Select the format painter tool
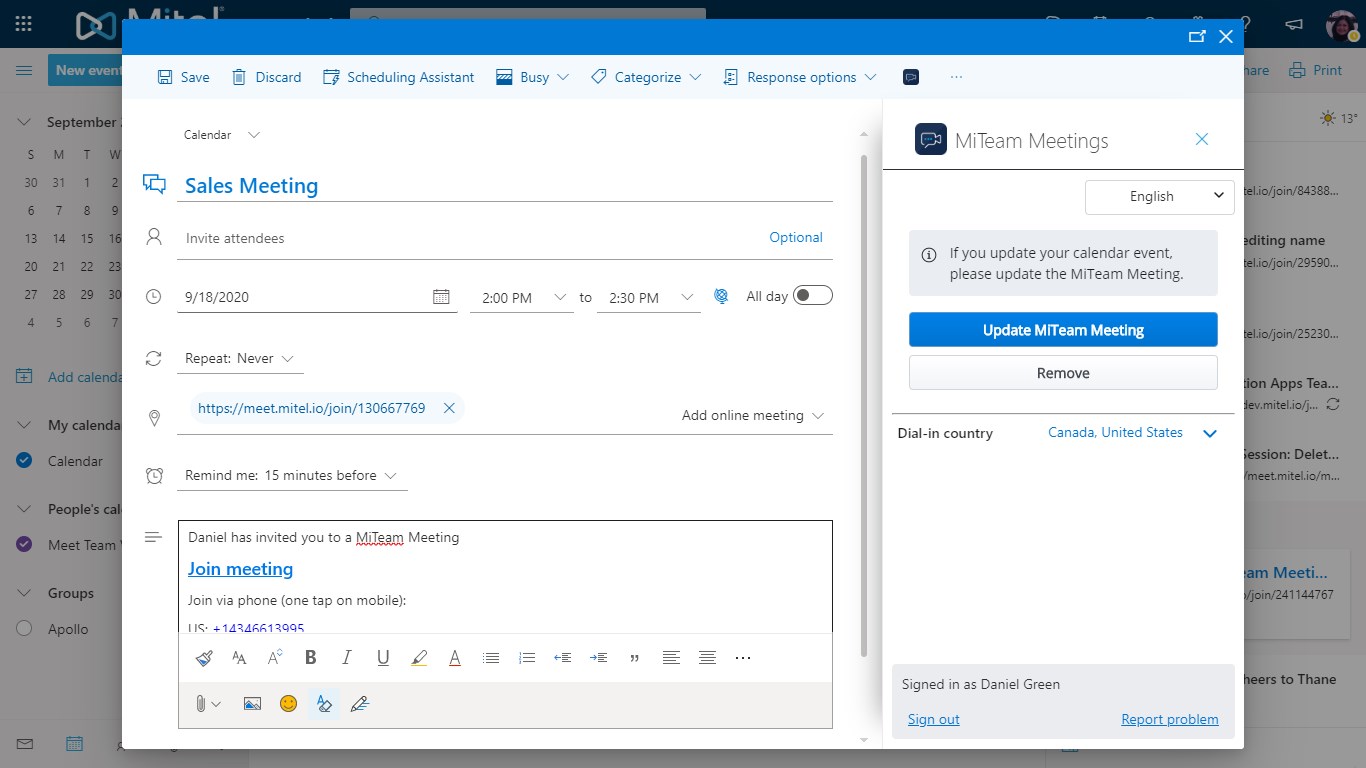Screen dimensions: 1366x768 (x=203, y=658)
